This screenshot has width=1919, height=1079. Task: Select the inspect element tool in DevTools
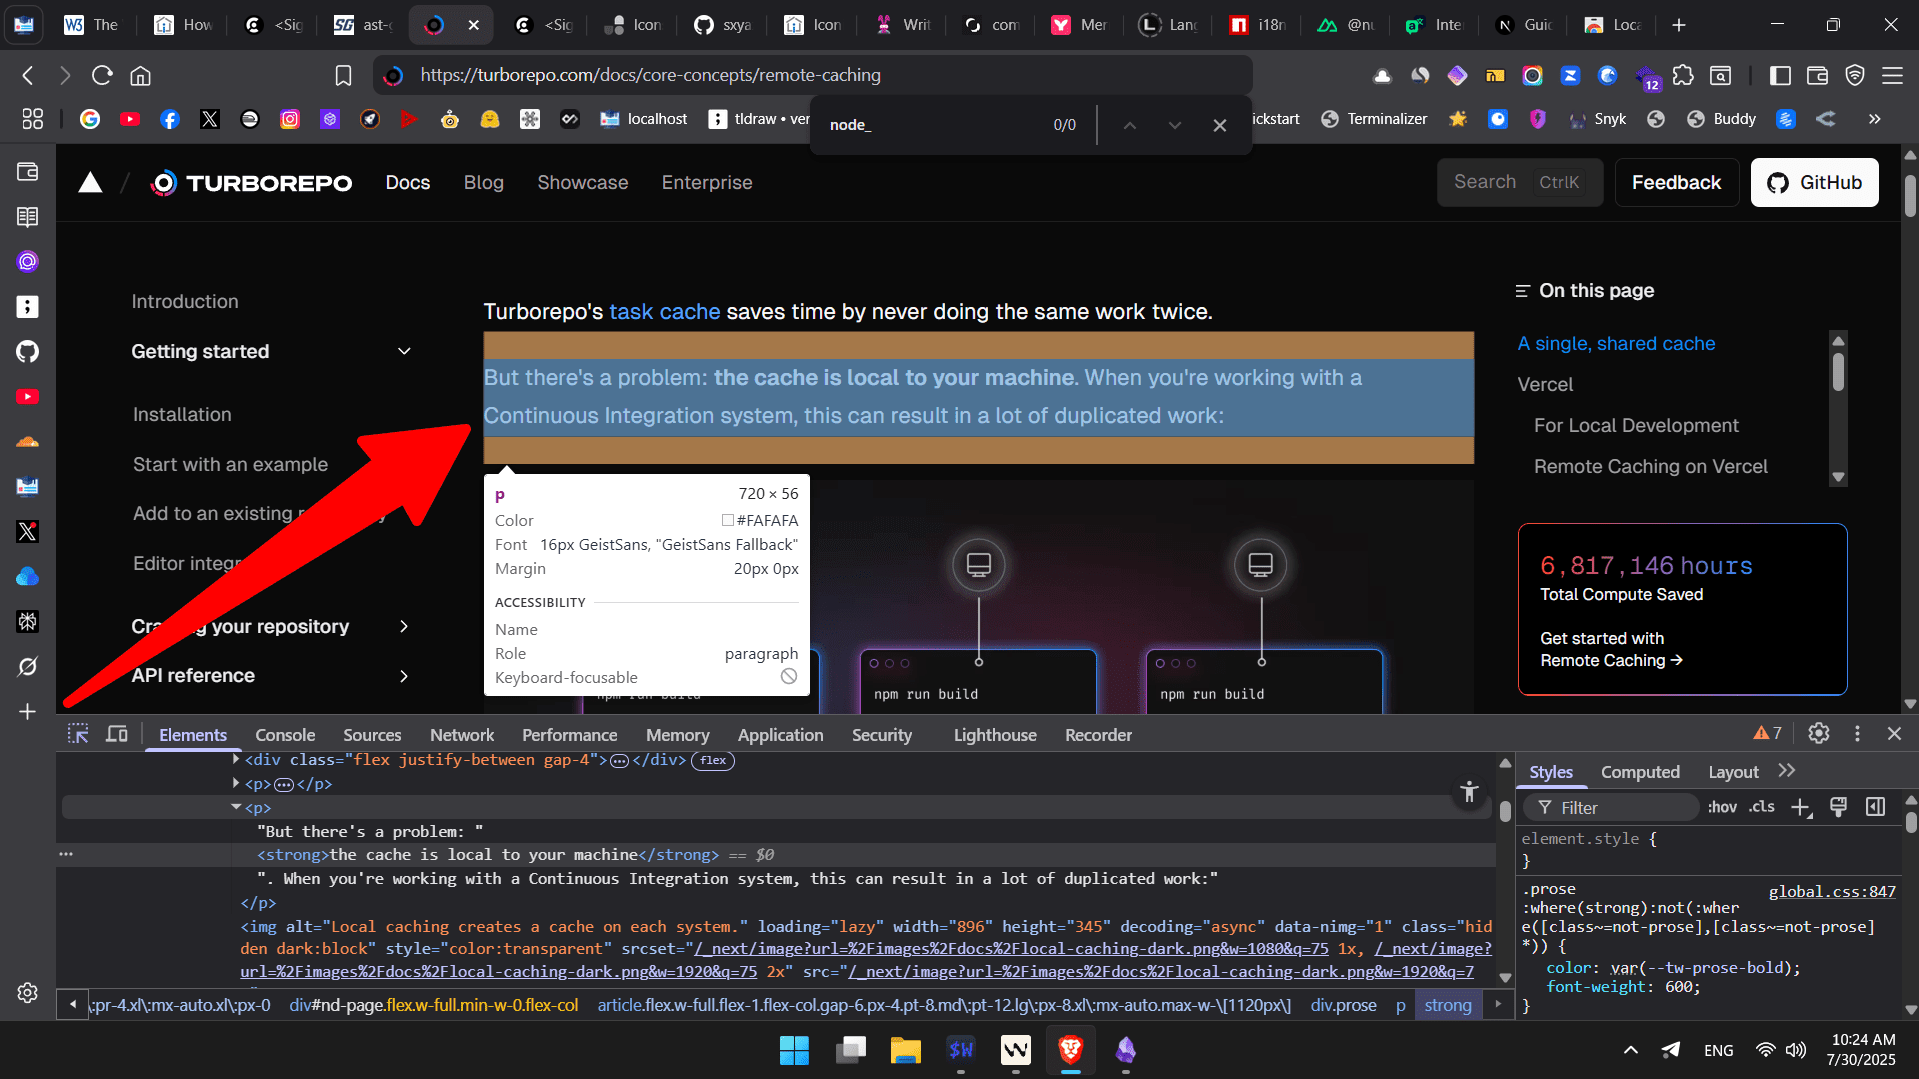click(x=78, y=734)
